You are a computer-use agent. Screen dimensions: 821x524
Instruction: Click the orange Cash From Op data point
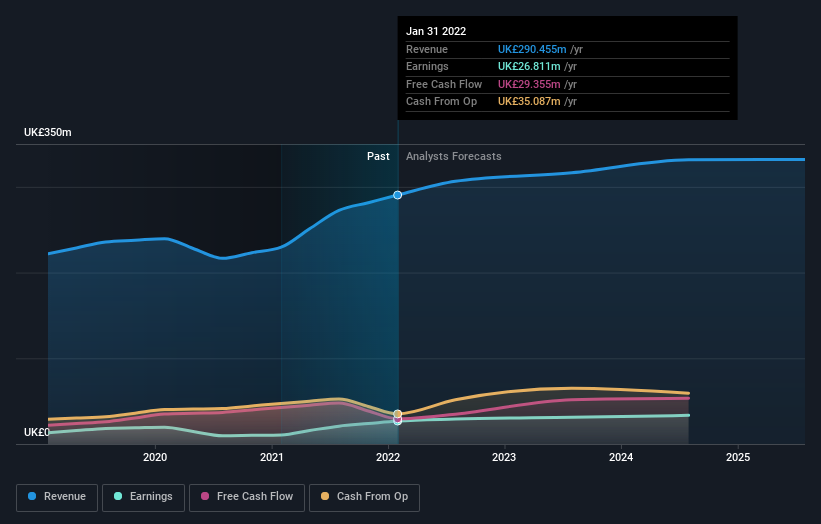click(397, 414)
